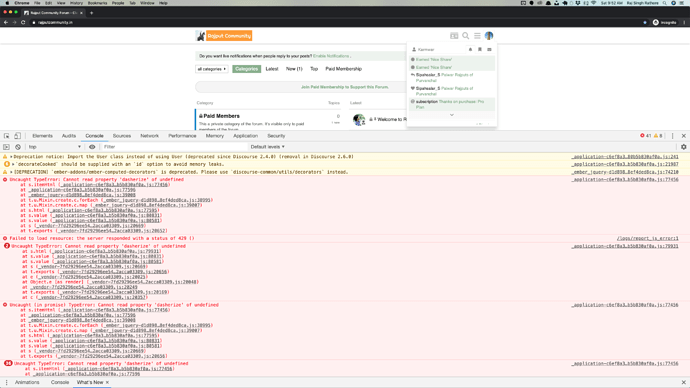The image size is (690, 388).
Task: Open the Paid Membership tab
Action: [343, 69]
